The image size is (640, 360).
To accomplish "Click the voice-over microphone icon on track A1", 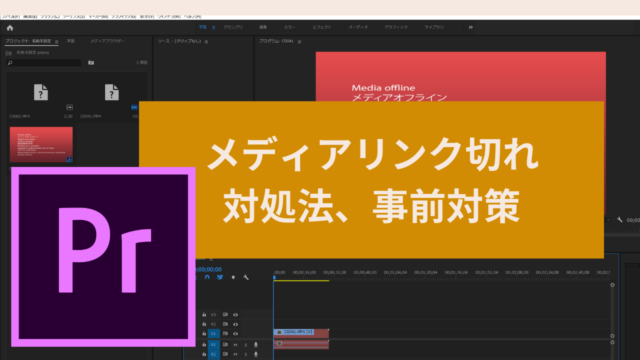I will click(256, 345).
